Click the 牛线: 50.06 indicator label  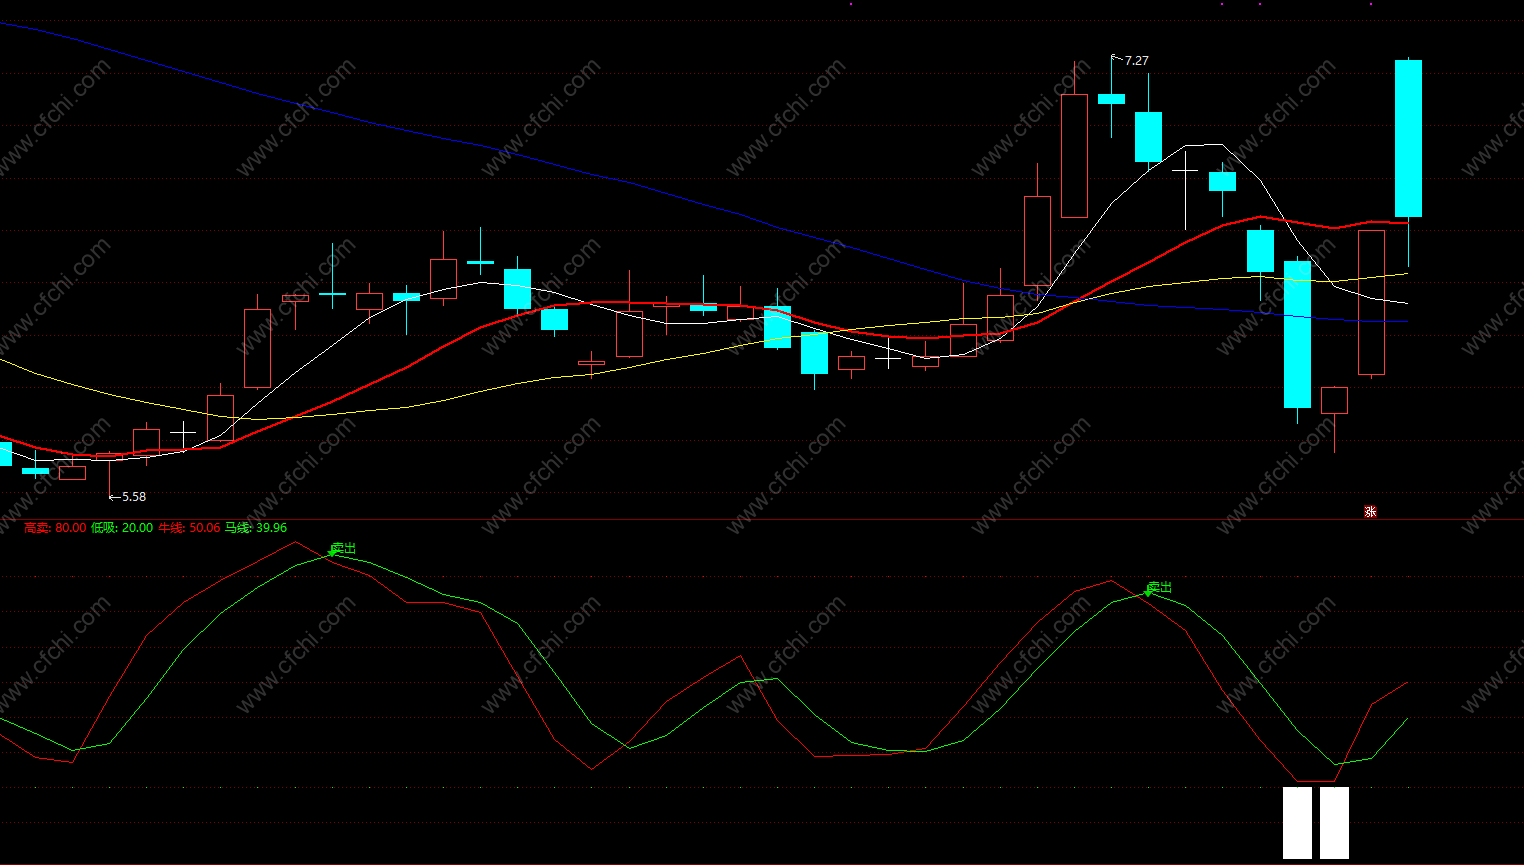[189, 528]
